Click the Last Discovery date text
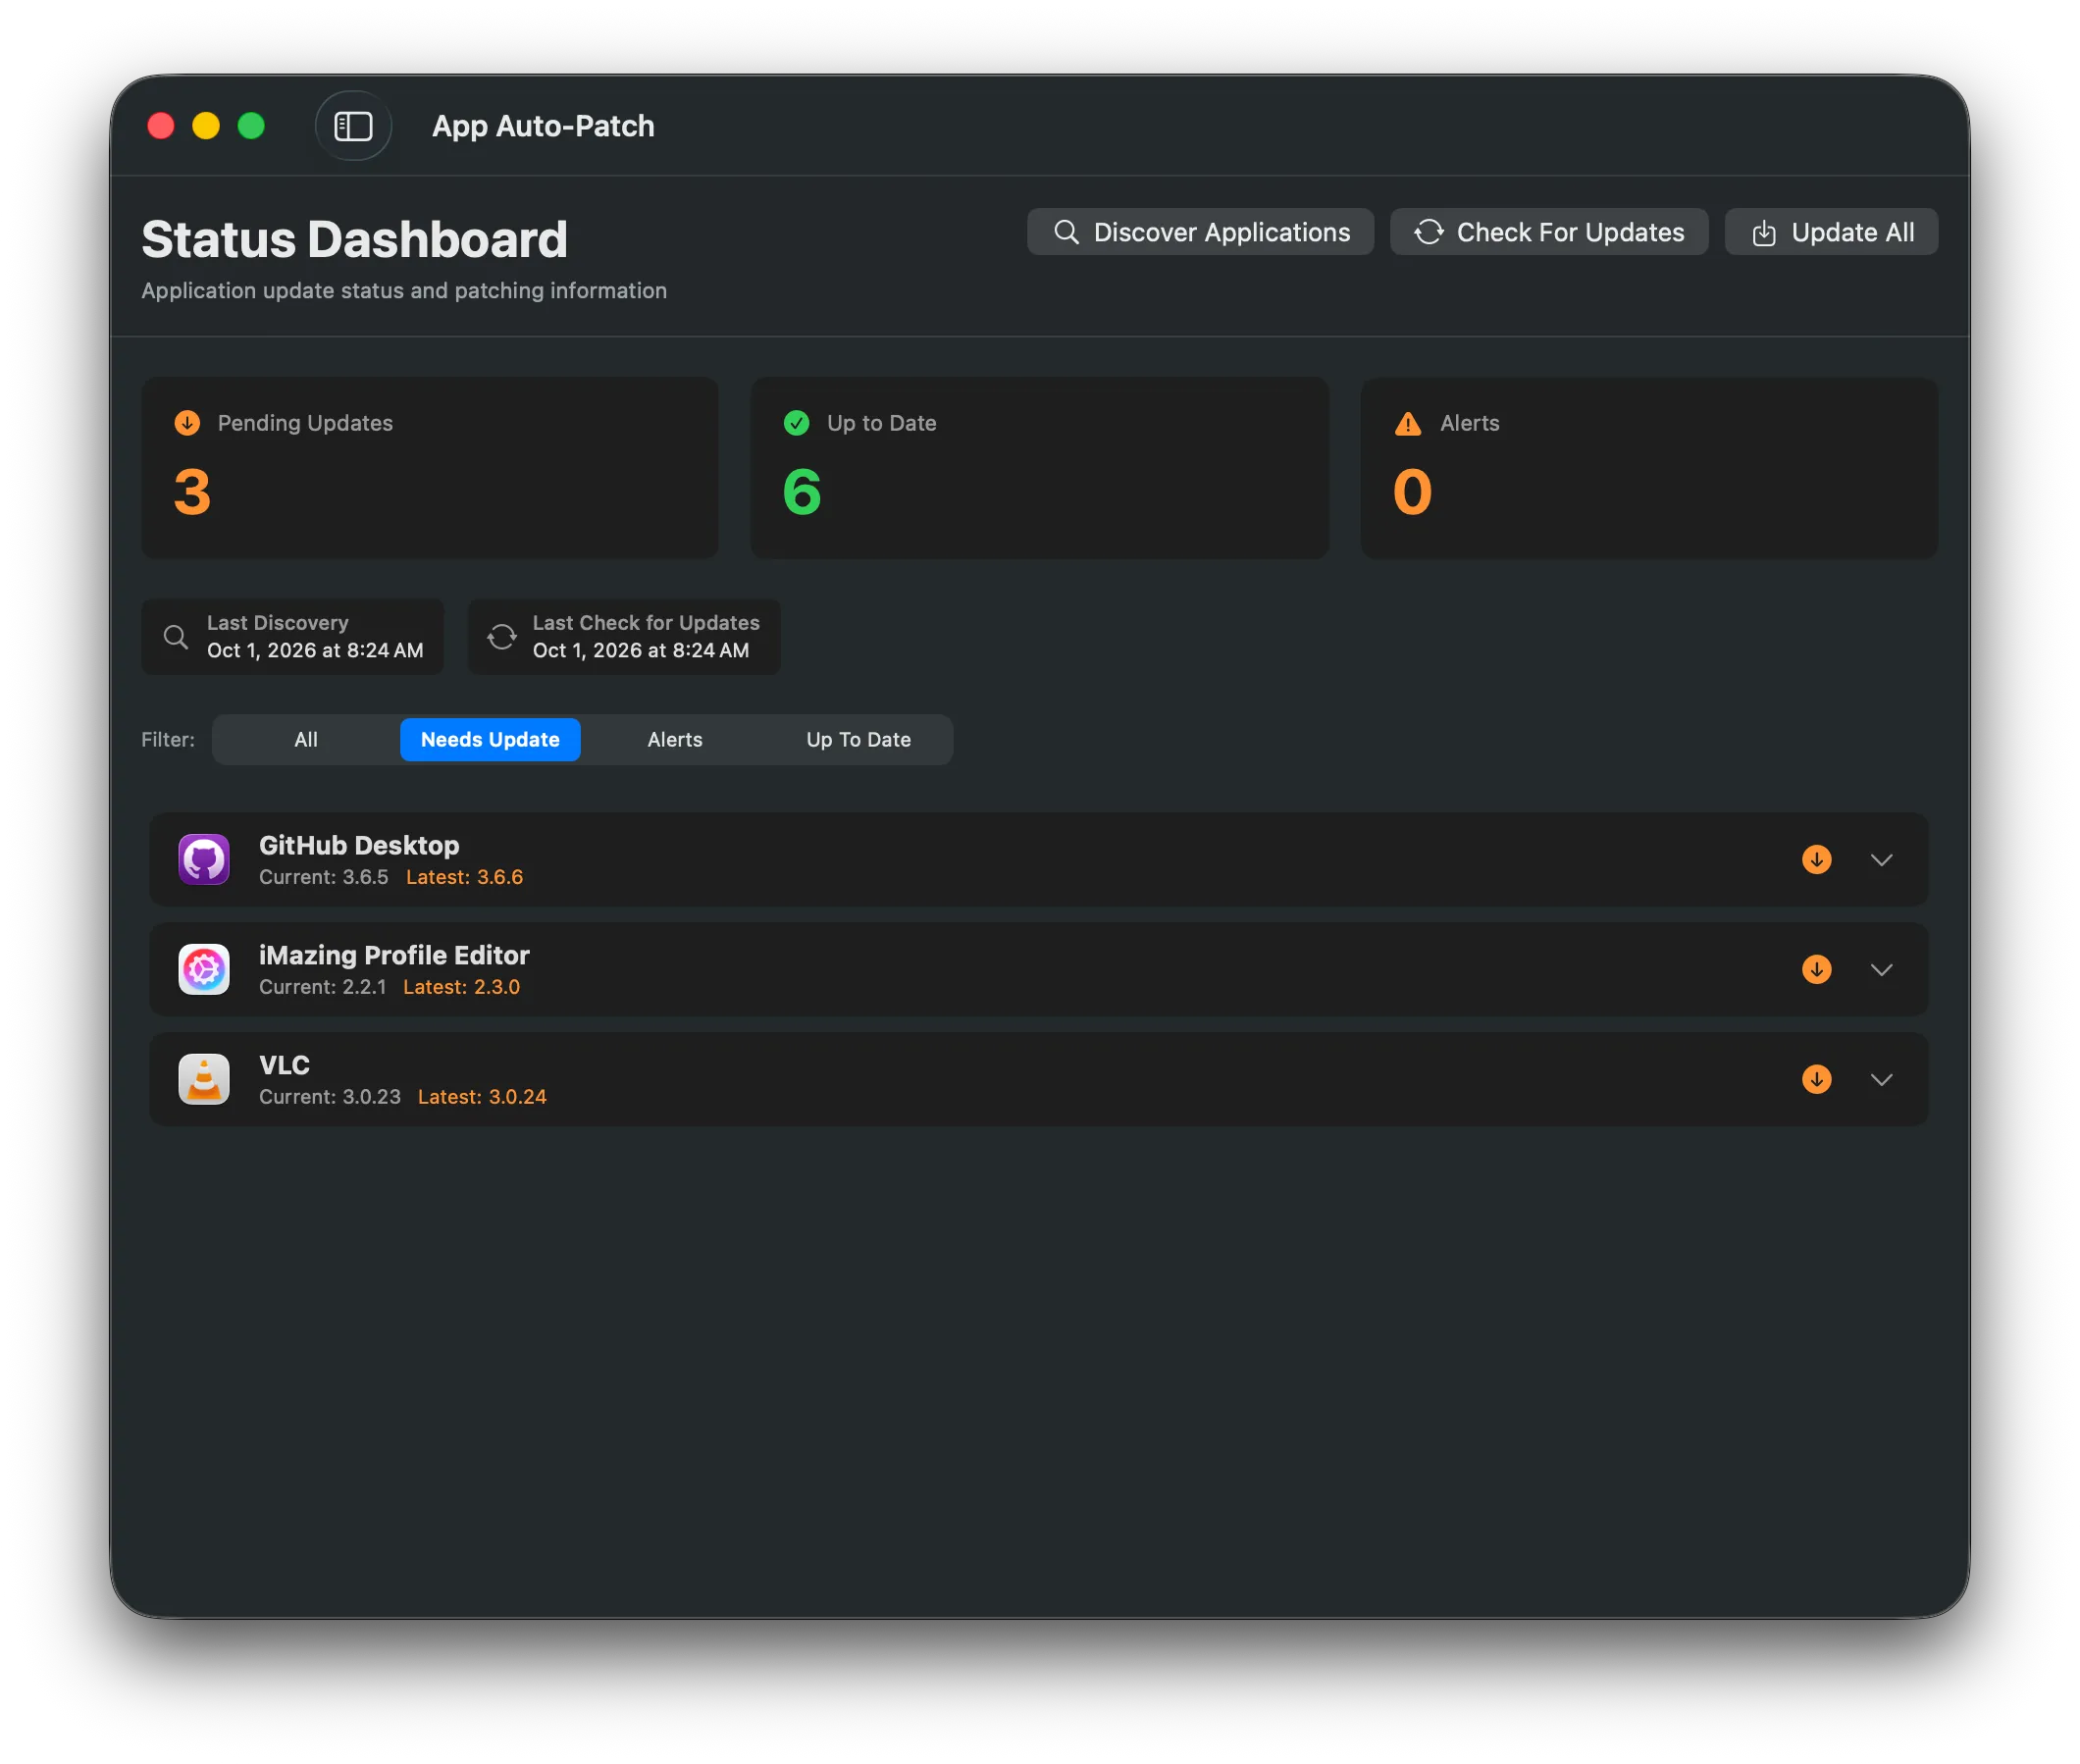This screenshot has width=2080, height=1764. pyautogui.click(x=315, y=651)
